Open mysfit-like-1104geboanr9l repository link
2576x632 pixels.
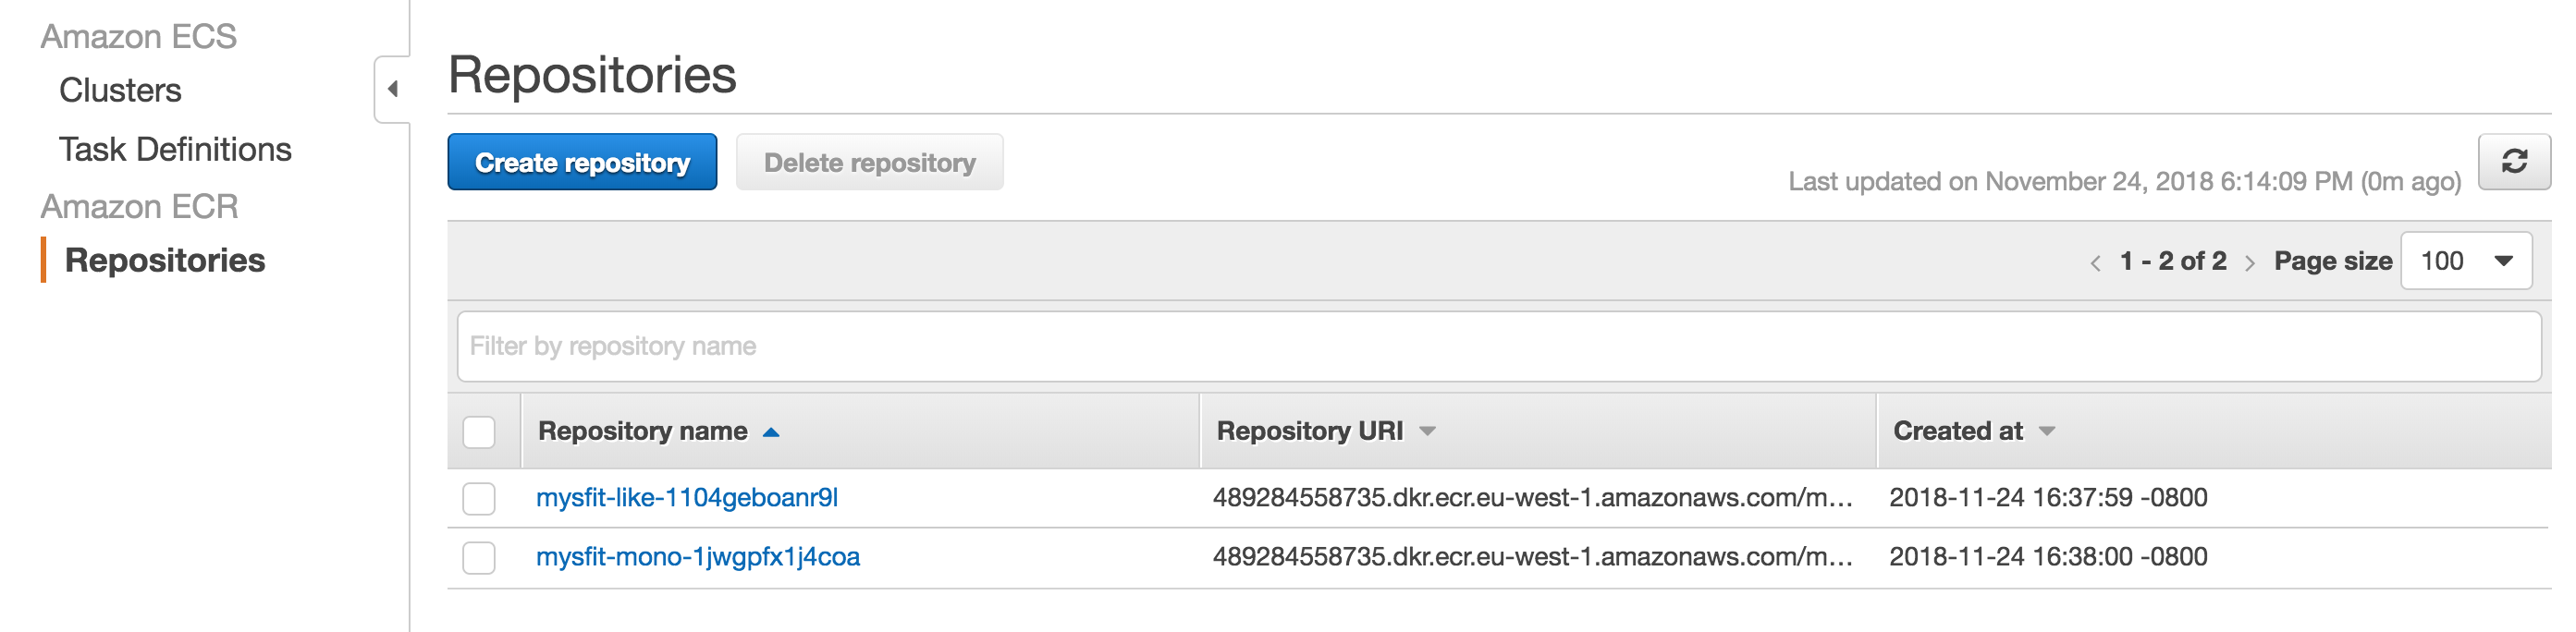(687, 497)
